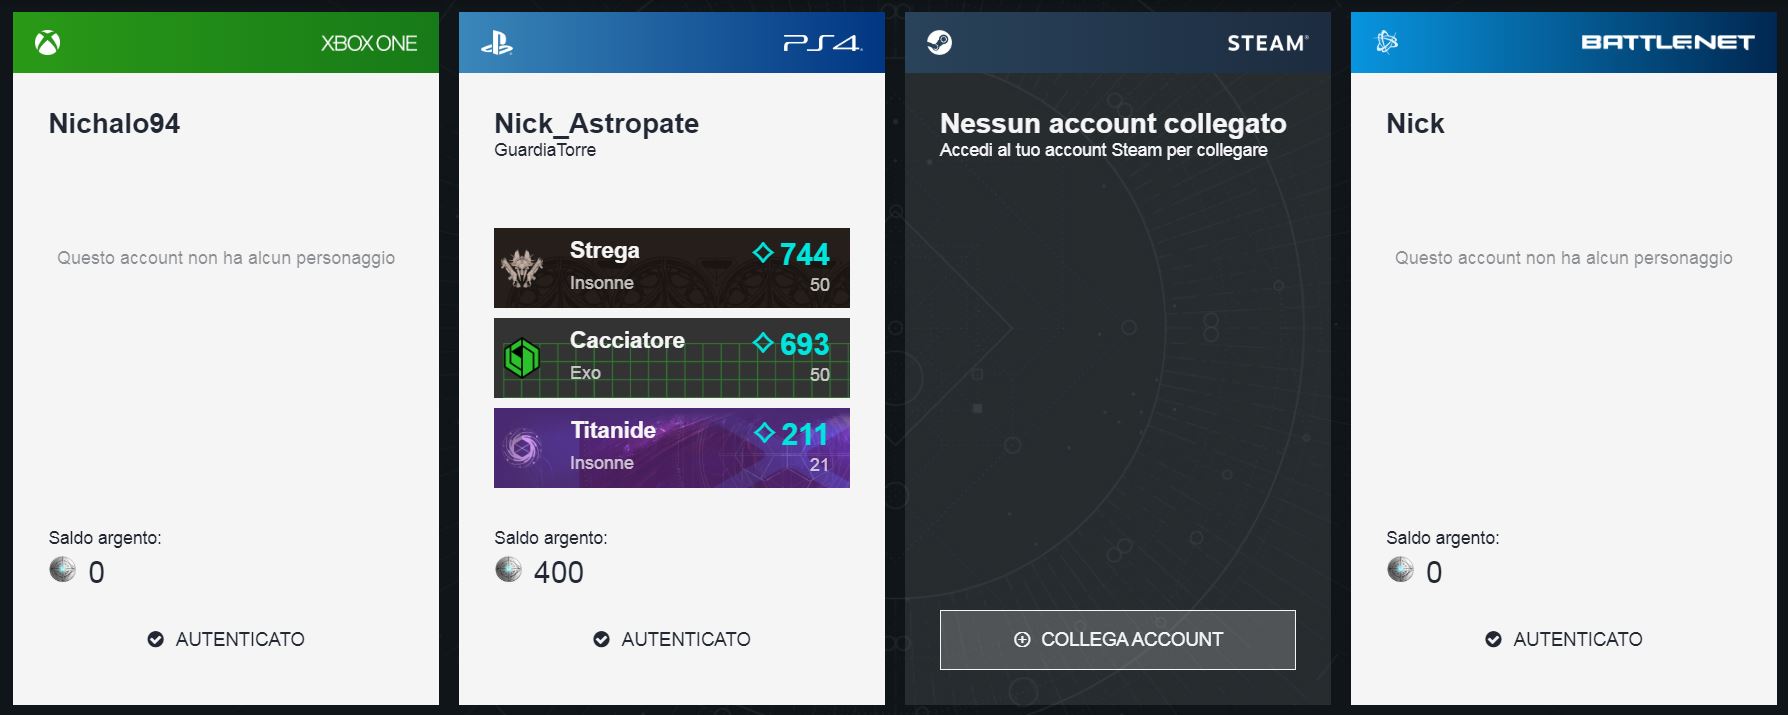Click the Battle.net logo icon
Viewport: 1788px width, 715px height.
1387,42
